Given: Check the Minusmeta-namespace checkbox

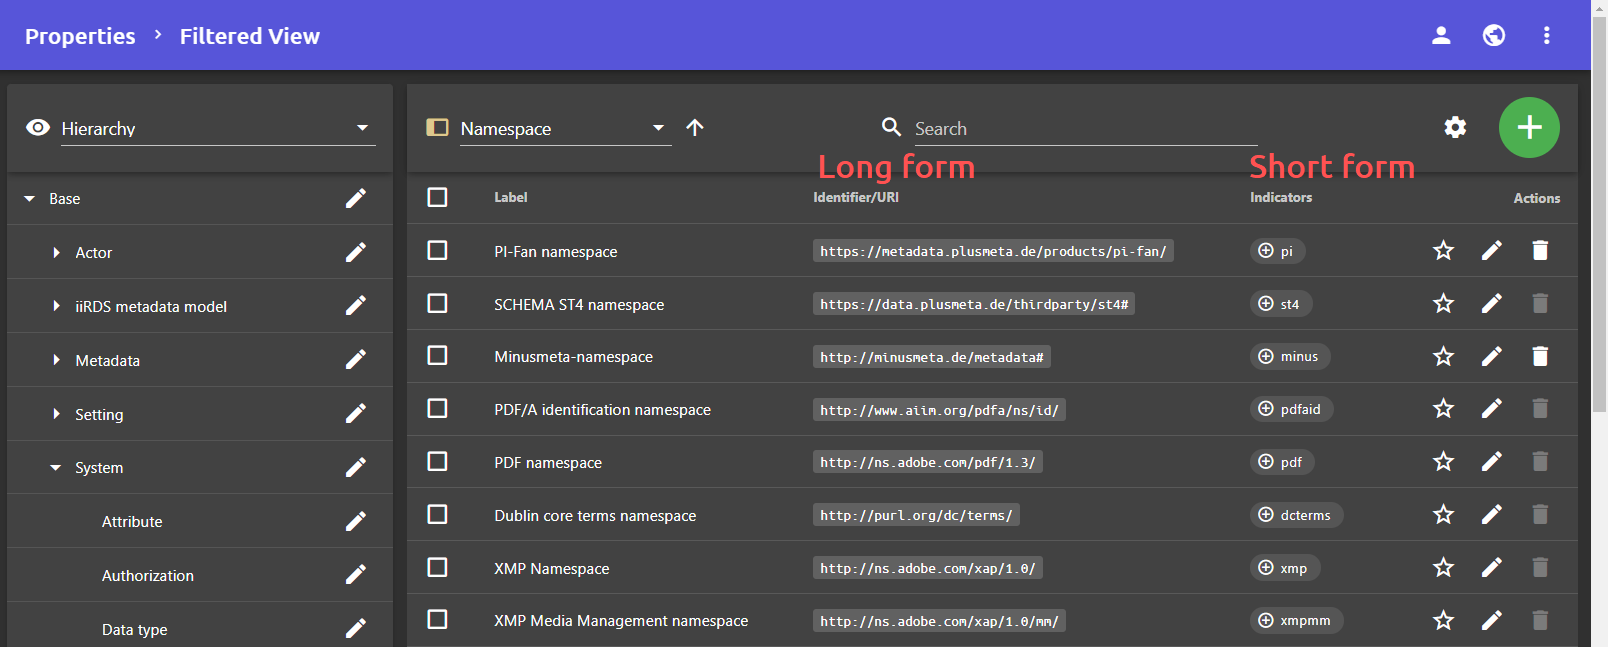Looking at the screenshot, I should point(437,356).
